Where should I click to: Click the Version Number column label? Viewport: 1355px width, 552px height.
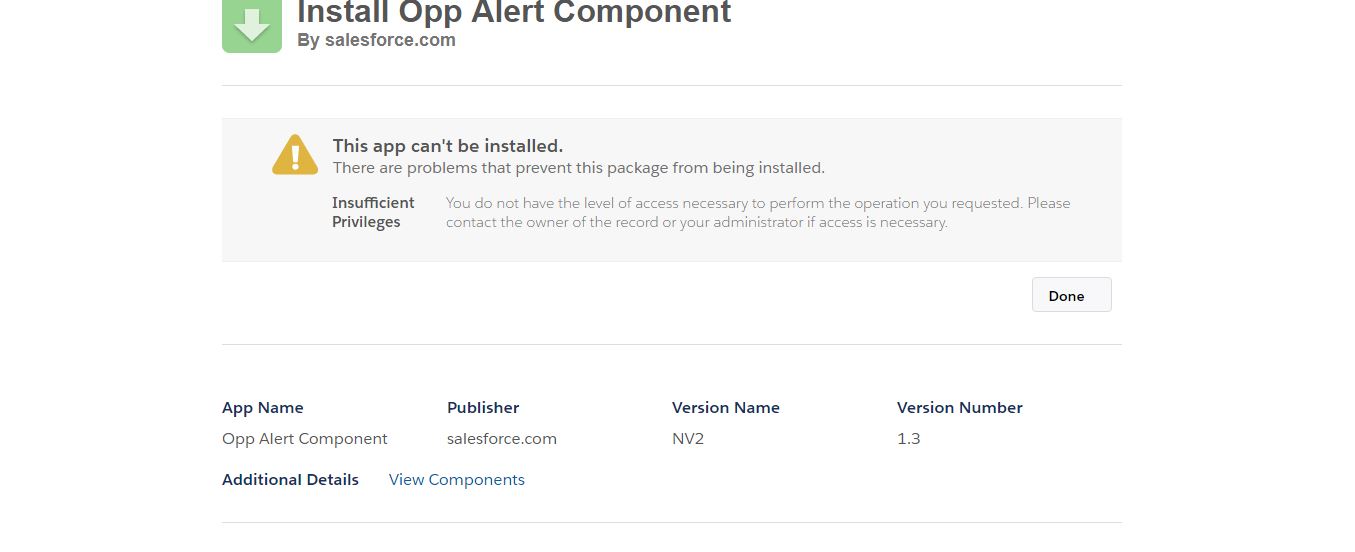pyautogui.click(x=959, y=408)
